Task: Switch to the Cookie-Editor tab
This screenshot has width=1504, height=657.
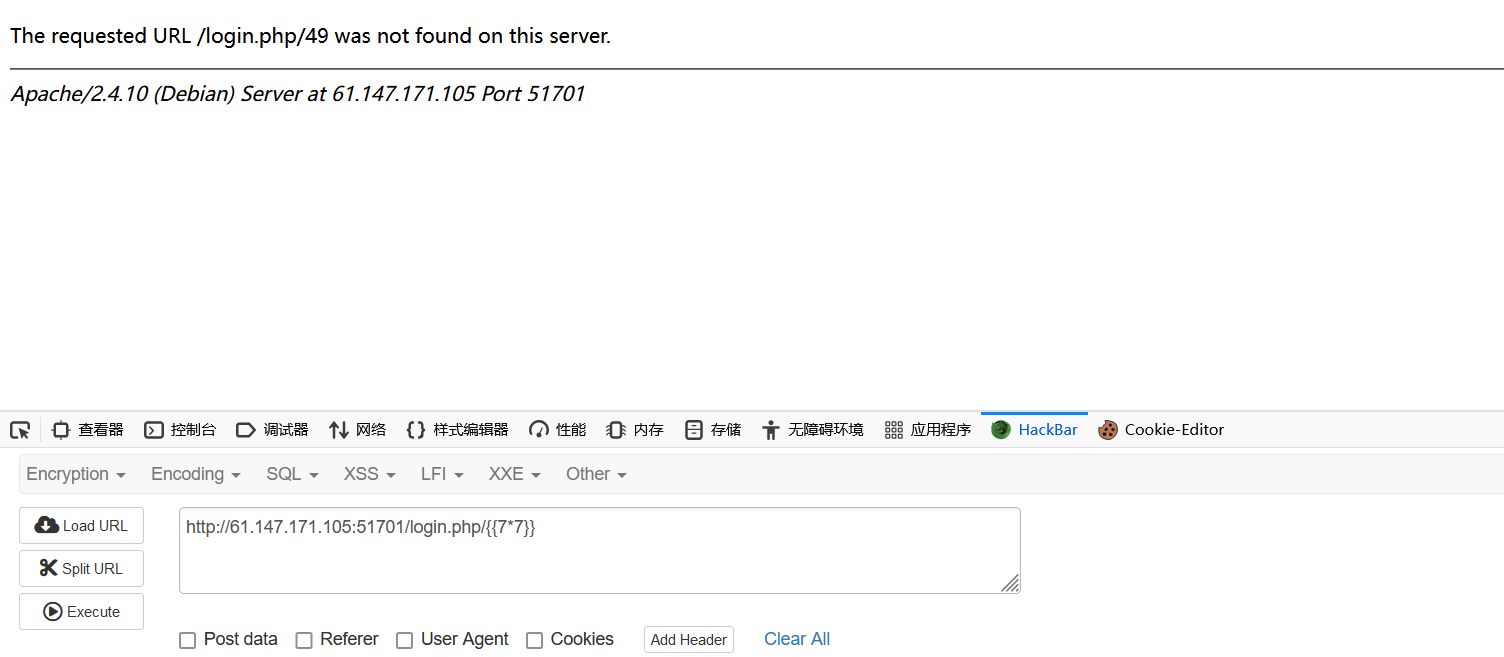Action: pyautogui.click(x=1161, y=430)
